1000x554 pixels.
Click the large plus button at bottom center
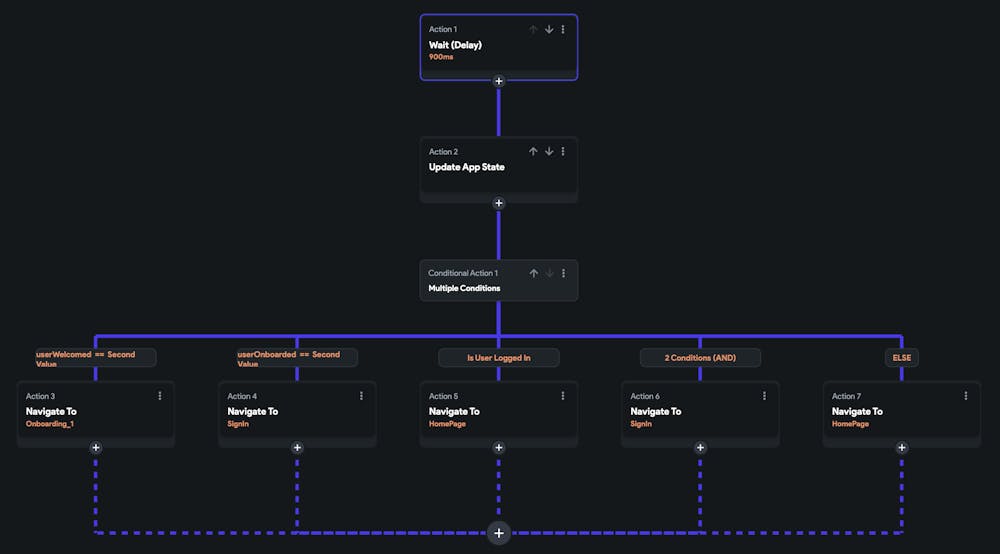(499, 533)
